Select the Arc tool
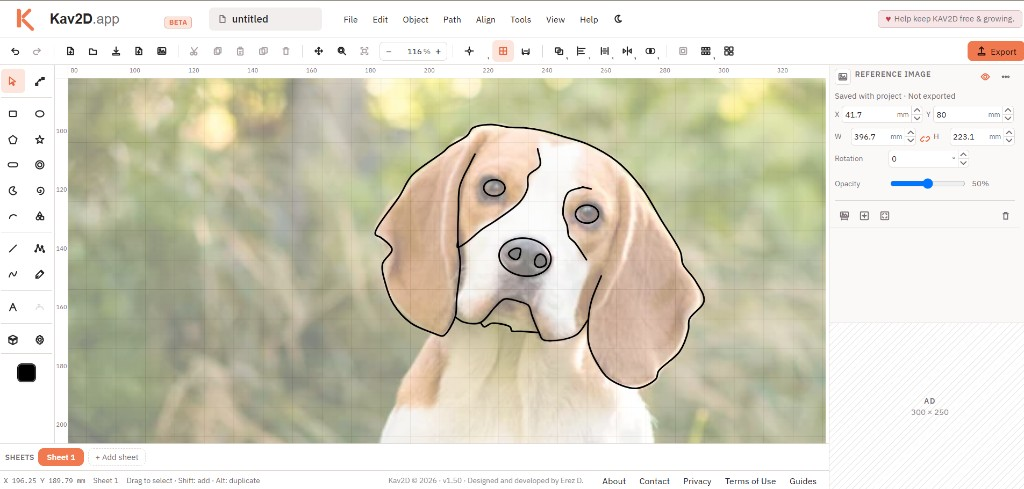 tap(13, 216)
